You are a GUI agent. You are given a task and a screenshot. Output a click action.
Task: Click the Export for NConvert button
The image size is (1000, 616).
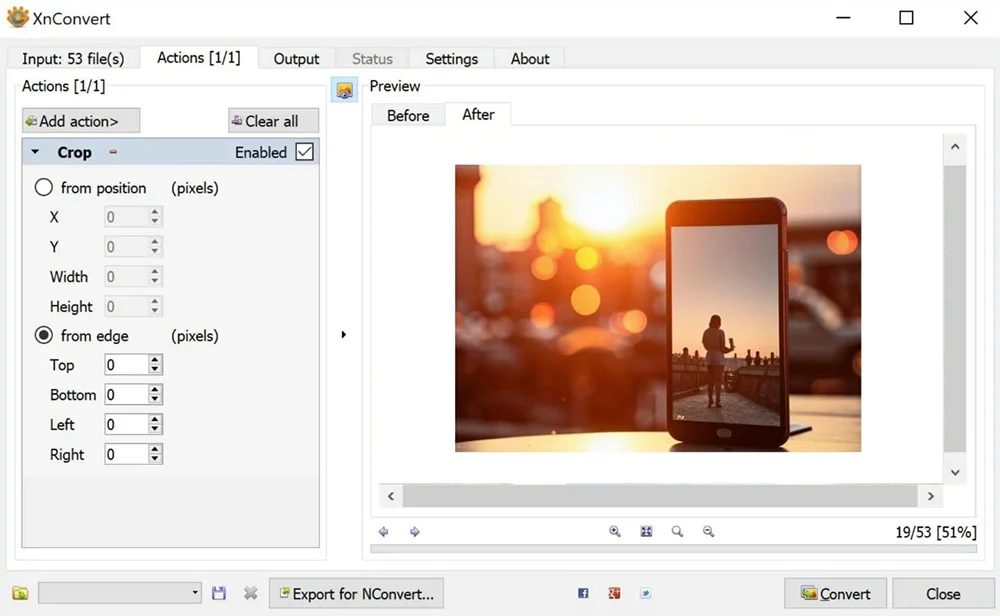coord(356,593)
